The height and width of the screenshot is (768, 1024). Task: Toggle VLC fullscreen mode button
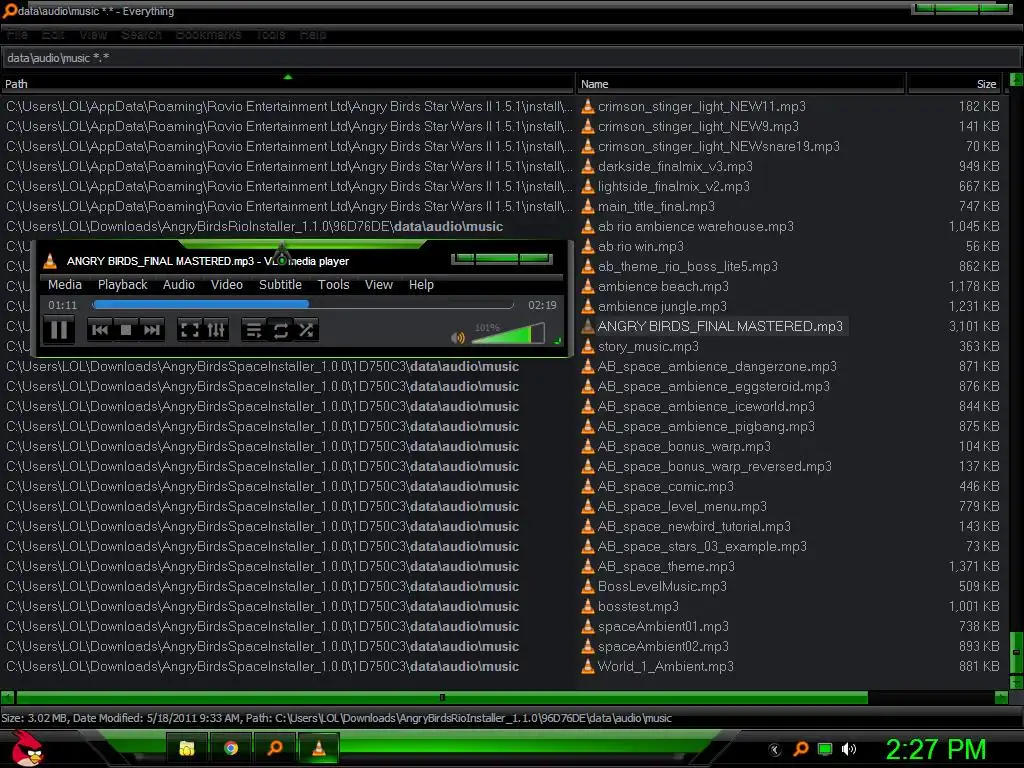[189, 330]
